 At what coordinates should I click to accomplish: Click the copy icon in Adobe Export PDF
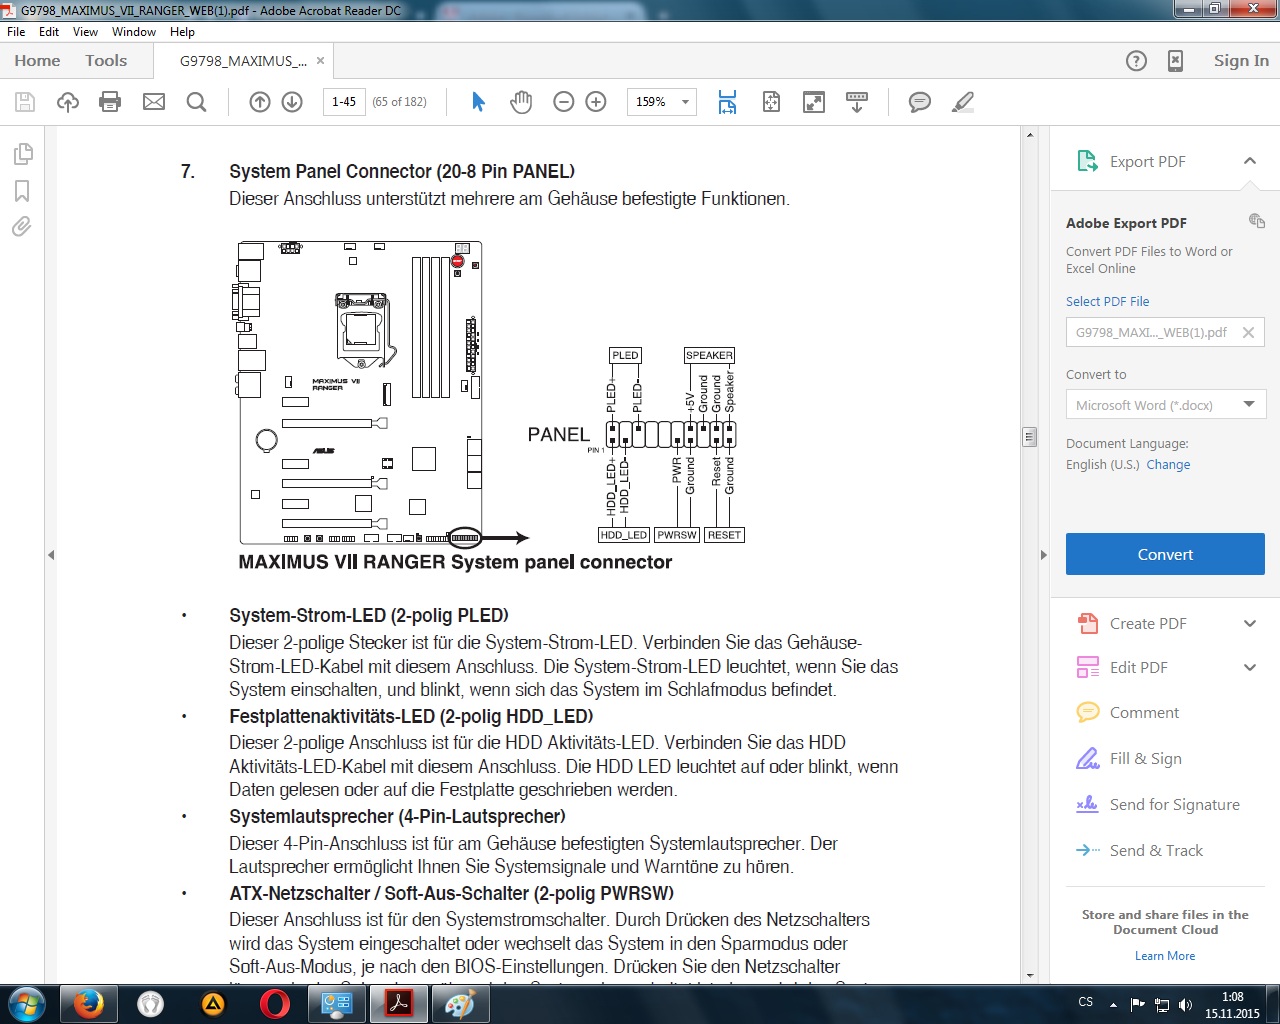tap(1257, 221)
